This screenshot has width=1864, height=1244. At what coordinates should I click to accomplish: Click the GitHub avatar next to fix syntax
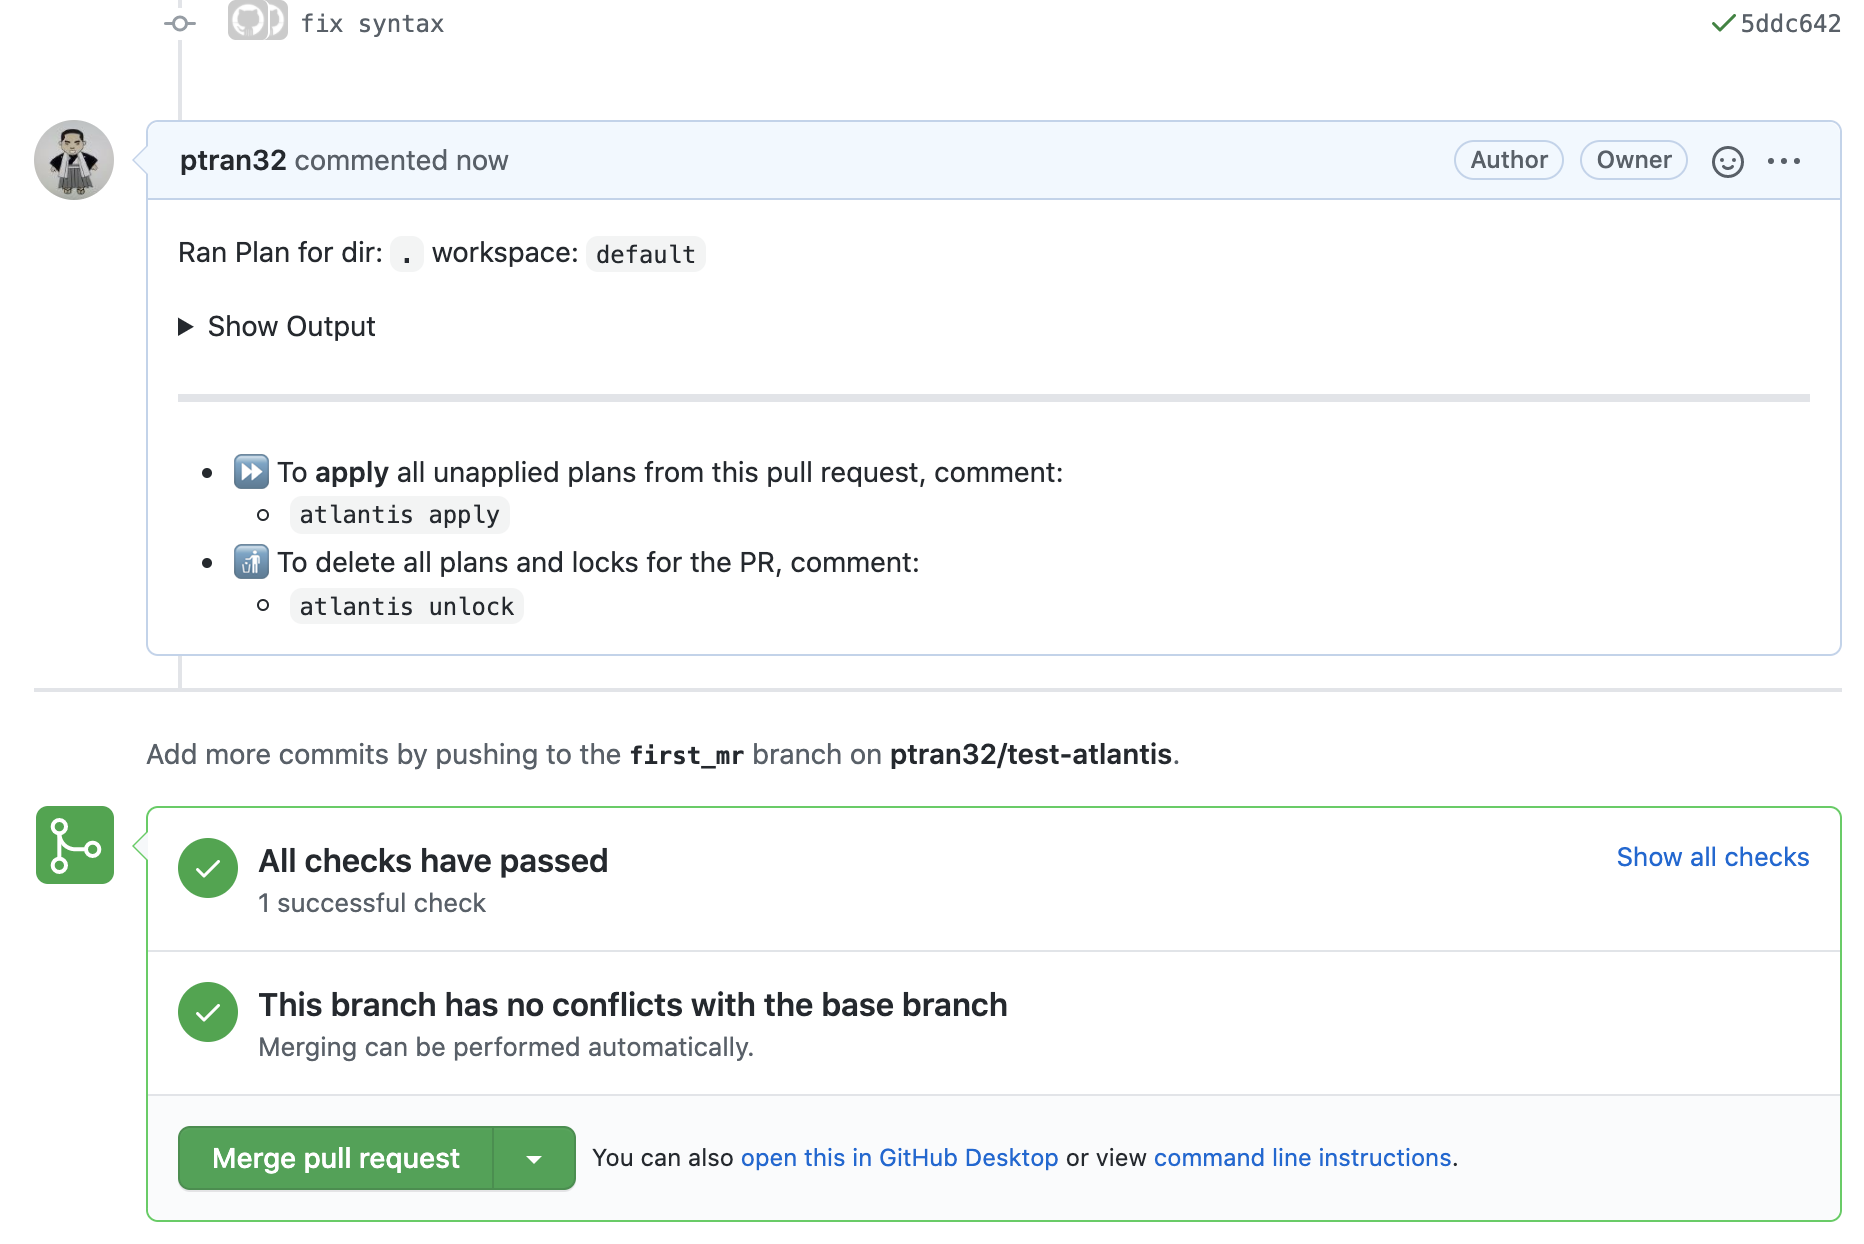pos(257,20)
